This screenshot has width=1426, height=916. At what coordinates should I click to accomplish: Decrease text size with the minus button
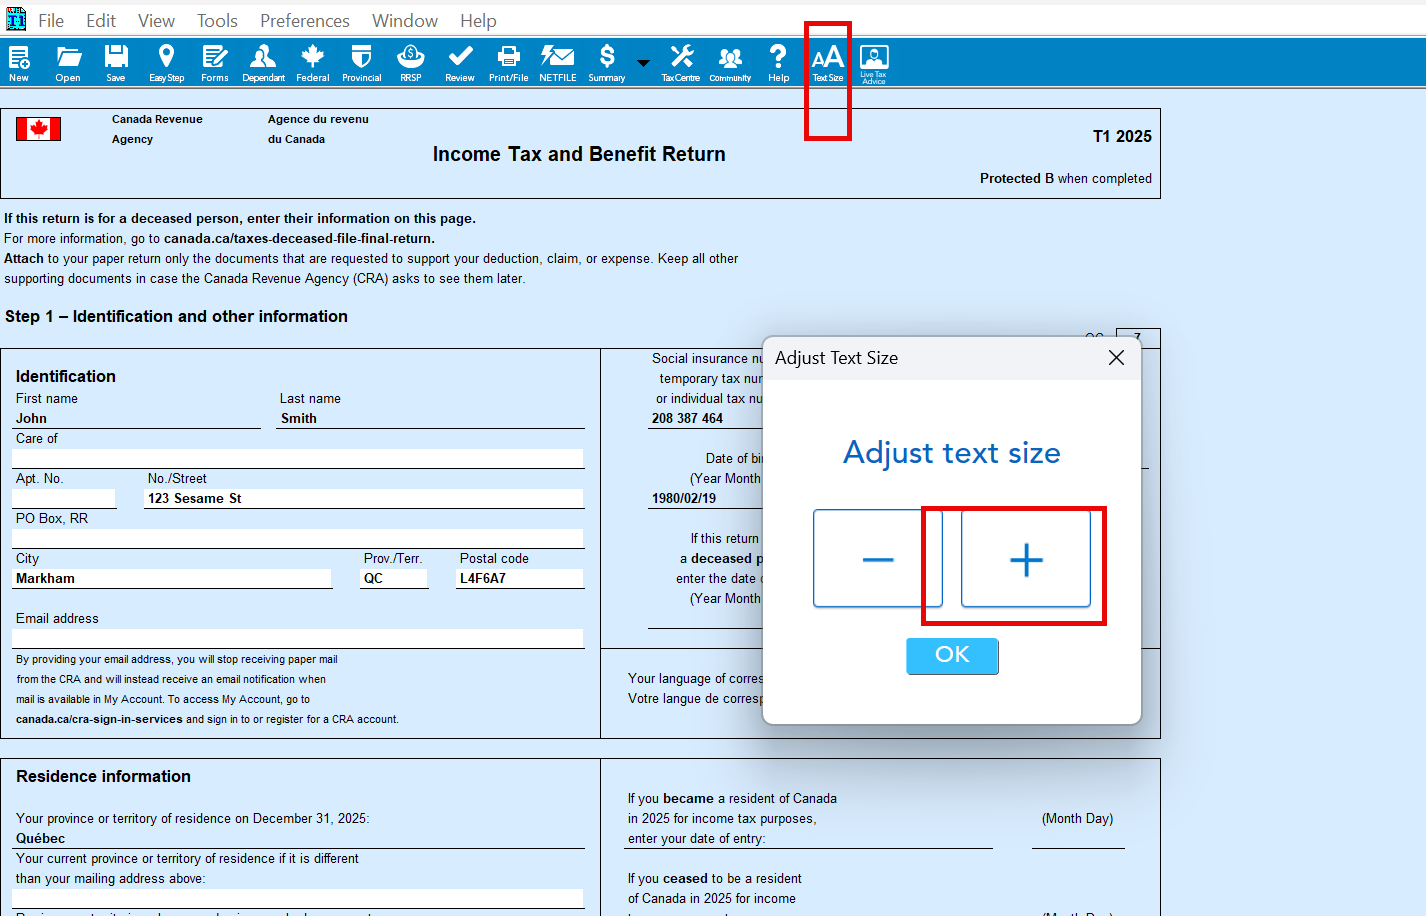pos(878,559)
